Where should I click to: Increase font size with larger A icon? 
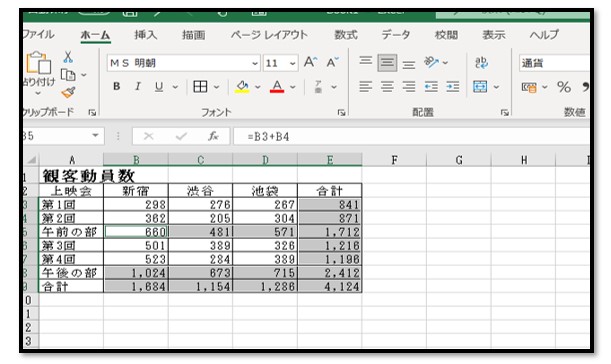(310, 62)
